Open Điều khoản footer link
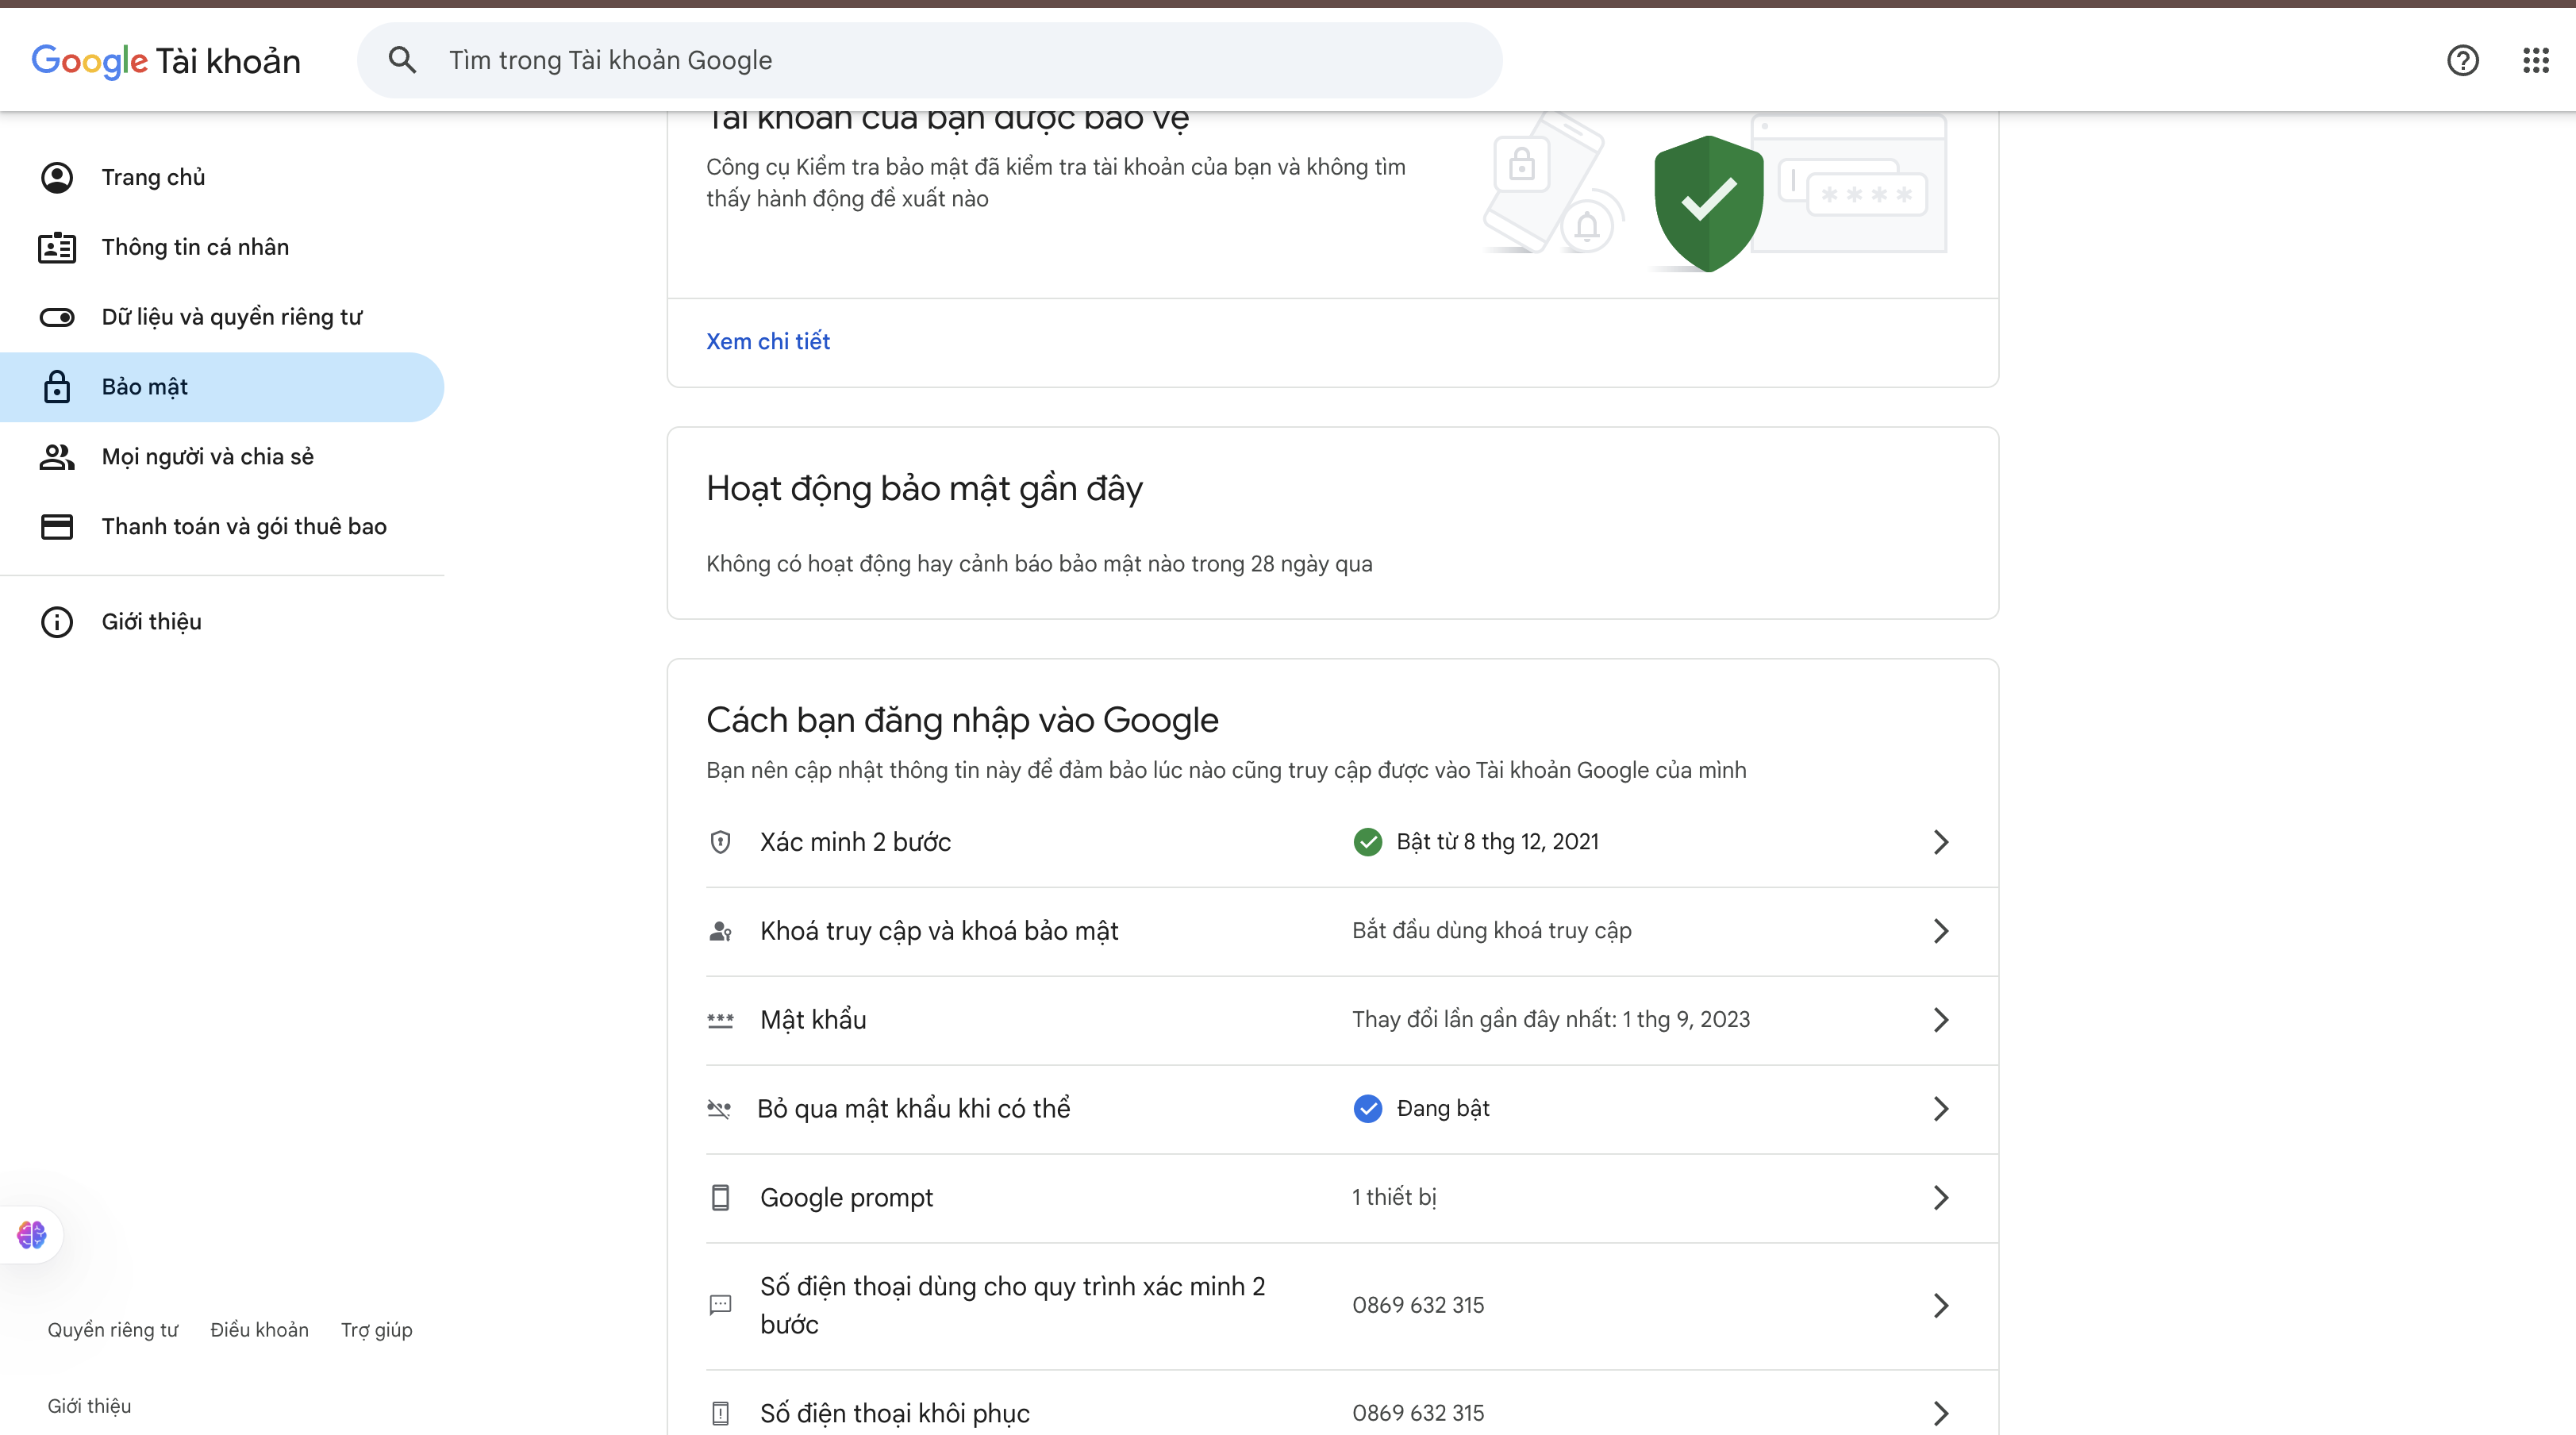 pos(259,1329)
